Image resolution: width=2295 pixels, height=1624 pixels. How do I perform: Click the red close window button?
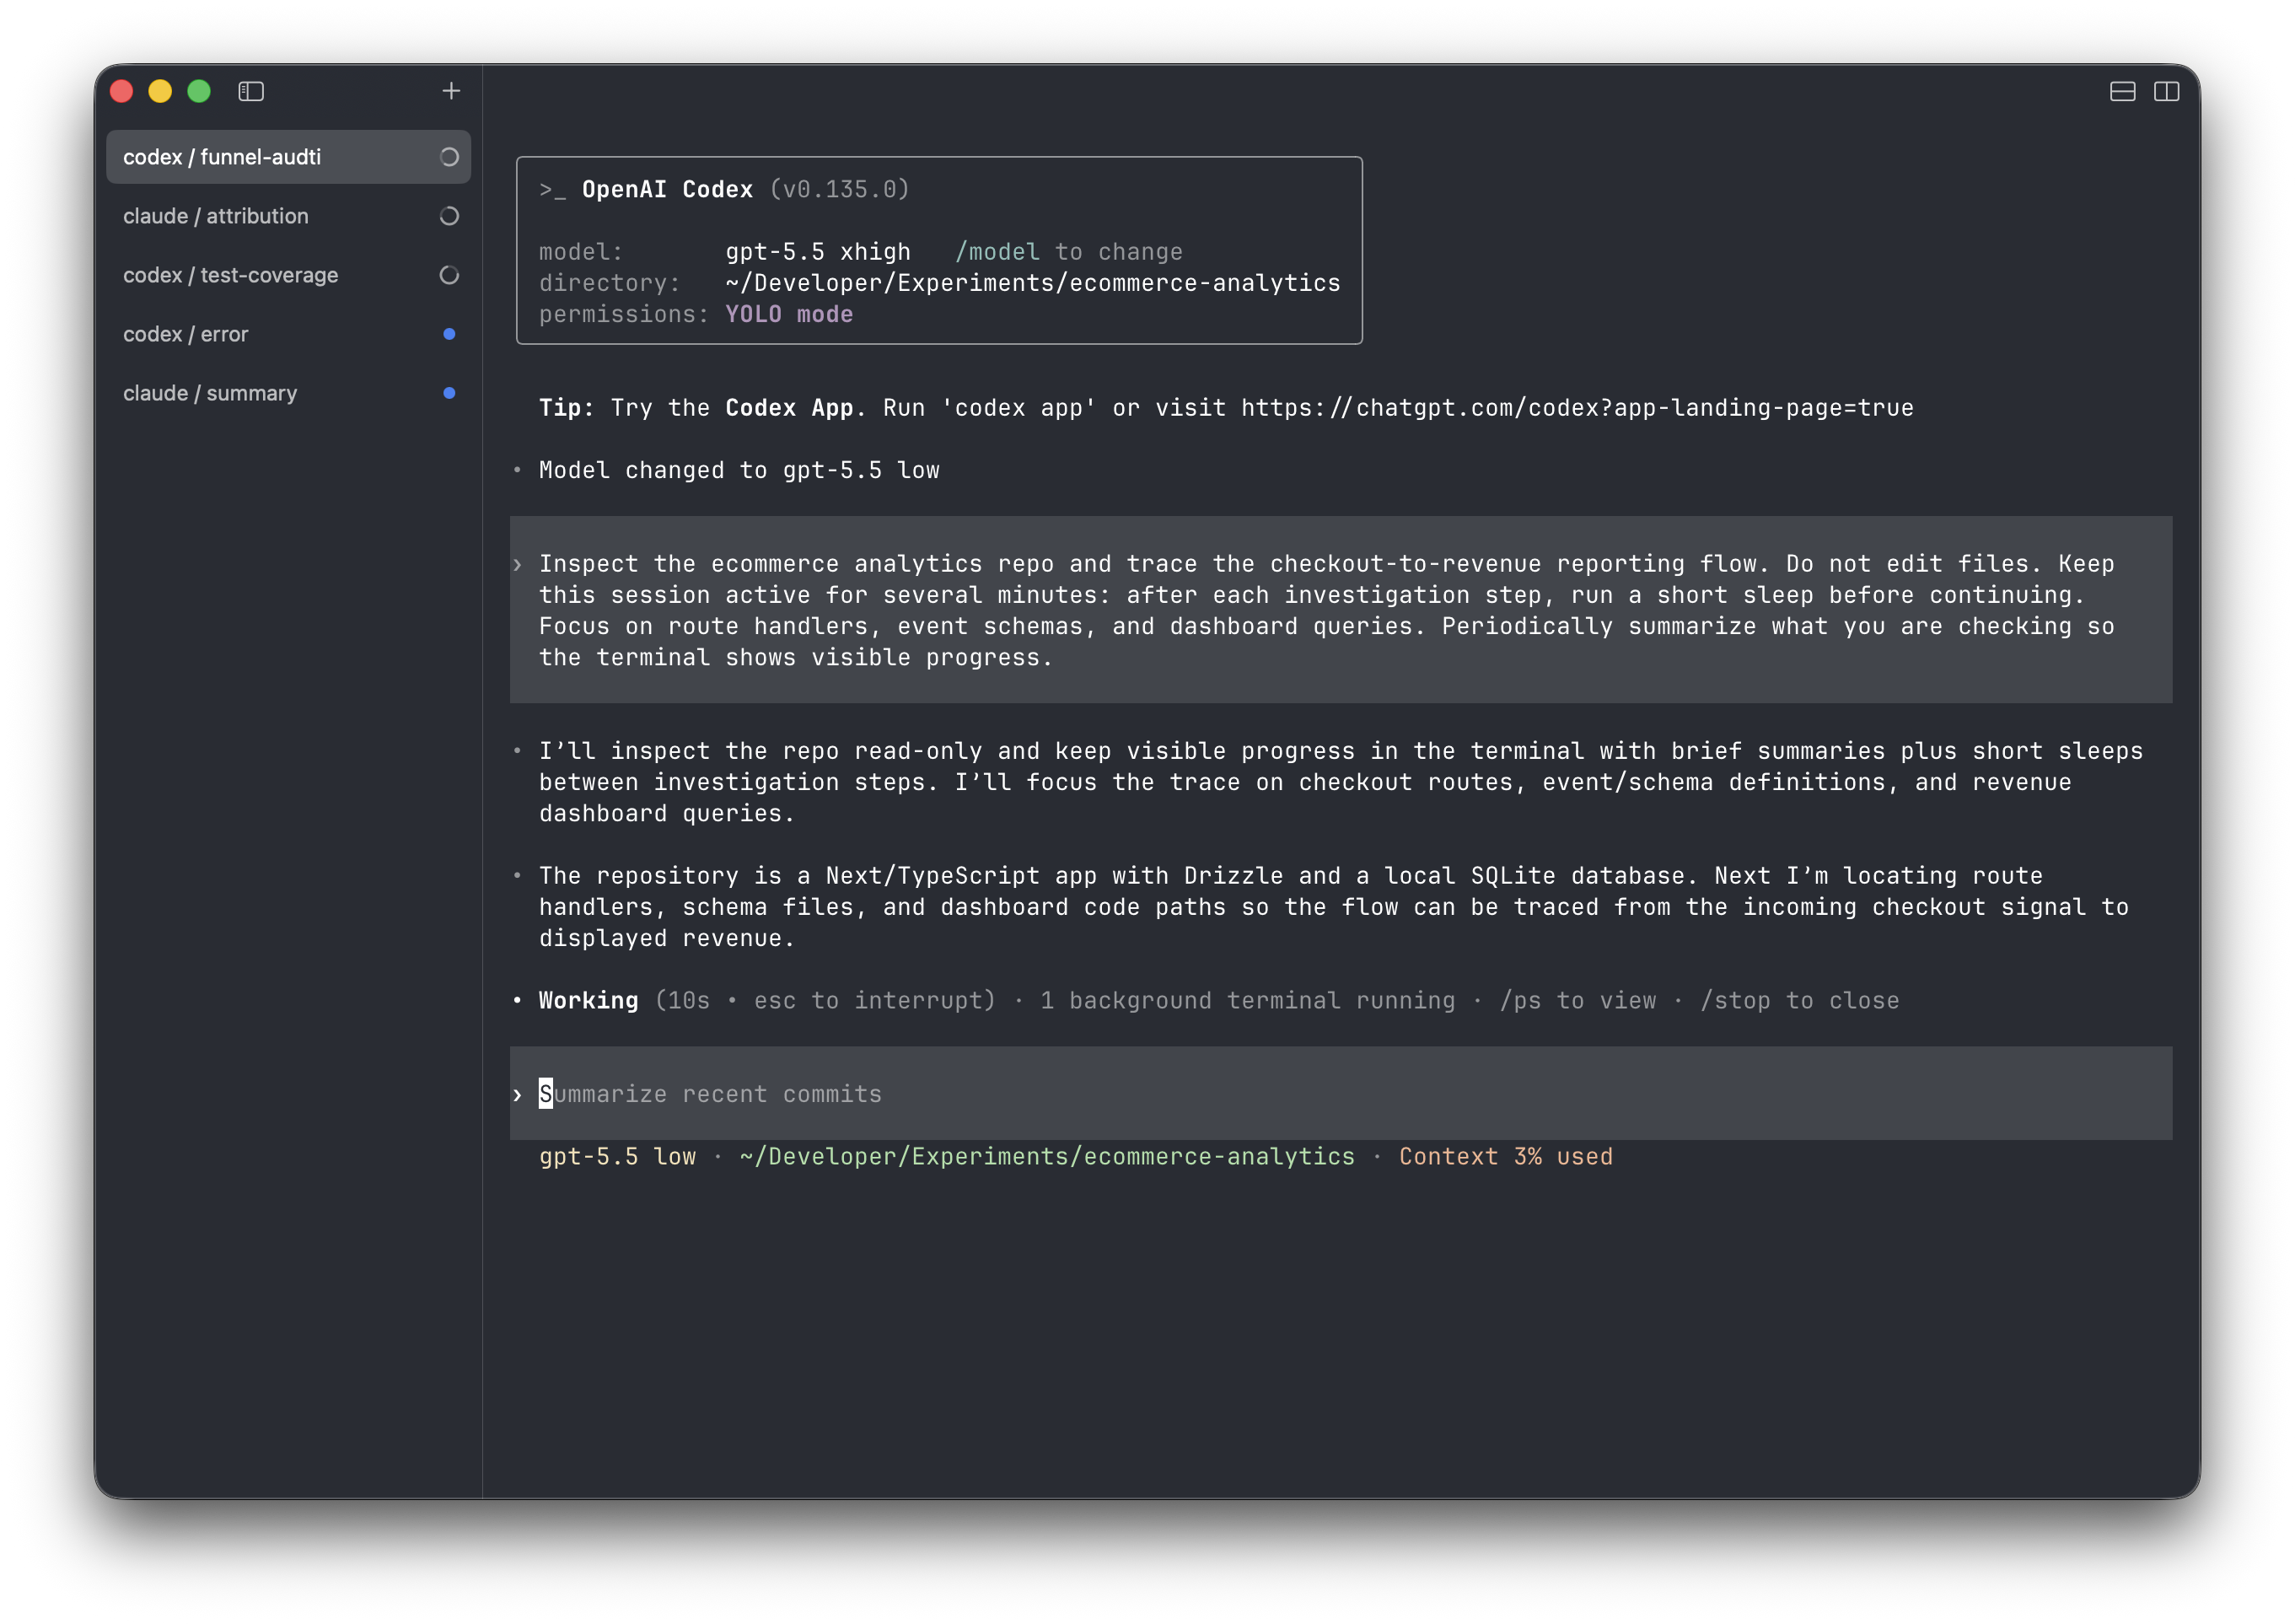point(122,91)
